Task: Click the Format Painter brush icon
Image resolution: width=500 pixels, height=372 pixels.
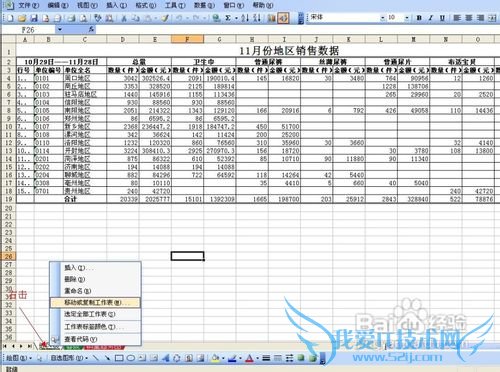Action: (x=165, y=18)
